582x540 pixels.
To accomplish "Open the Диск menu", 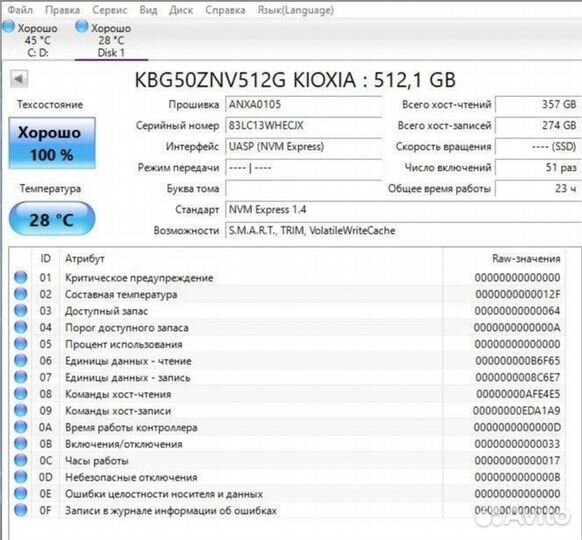I will point(181,10).
